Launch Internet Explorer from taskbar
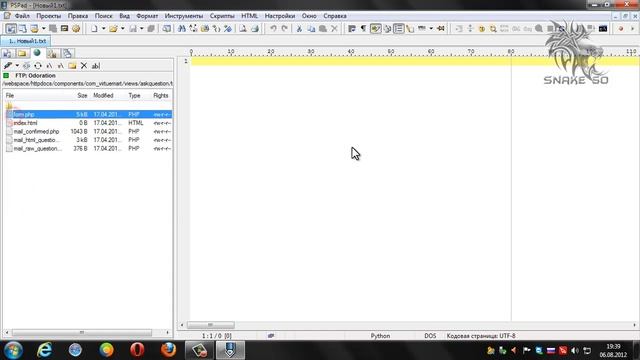Screen dimensions: 640x360 click(x=44, y=350)
